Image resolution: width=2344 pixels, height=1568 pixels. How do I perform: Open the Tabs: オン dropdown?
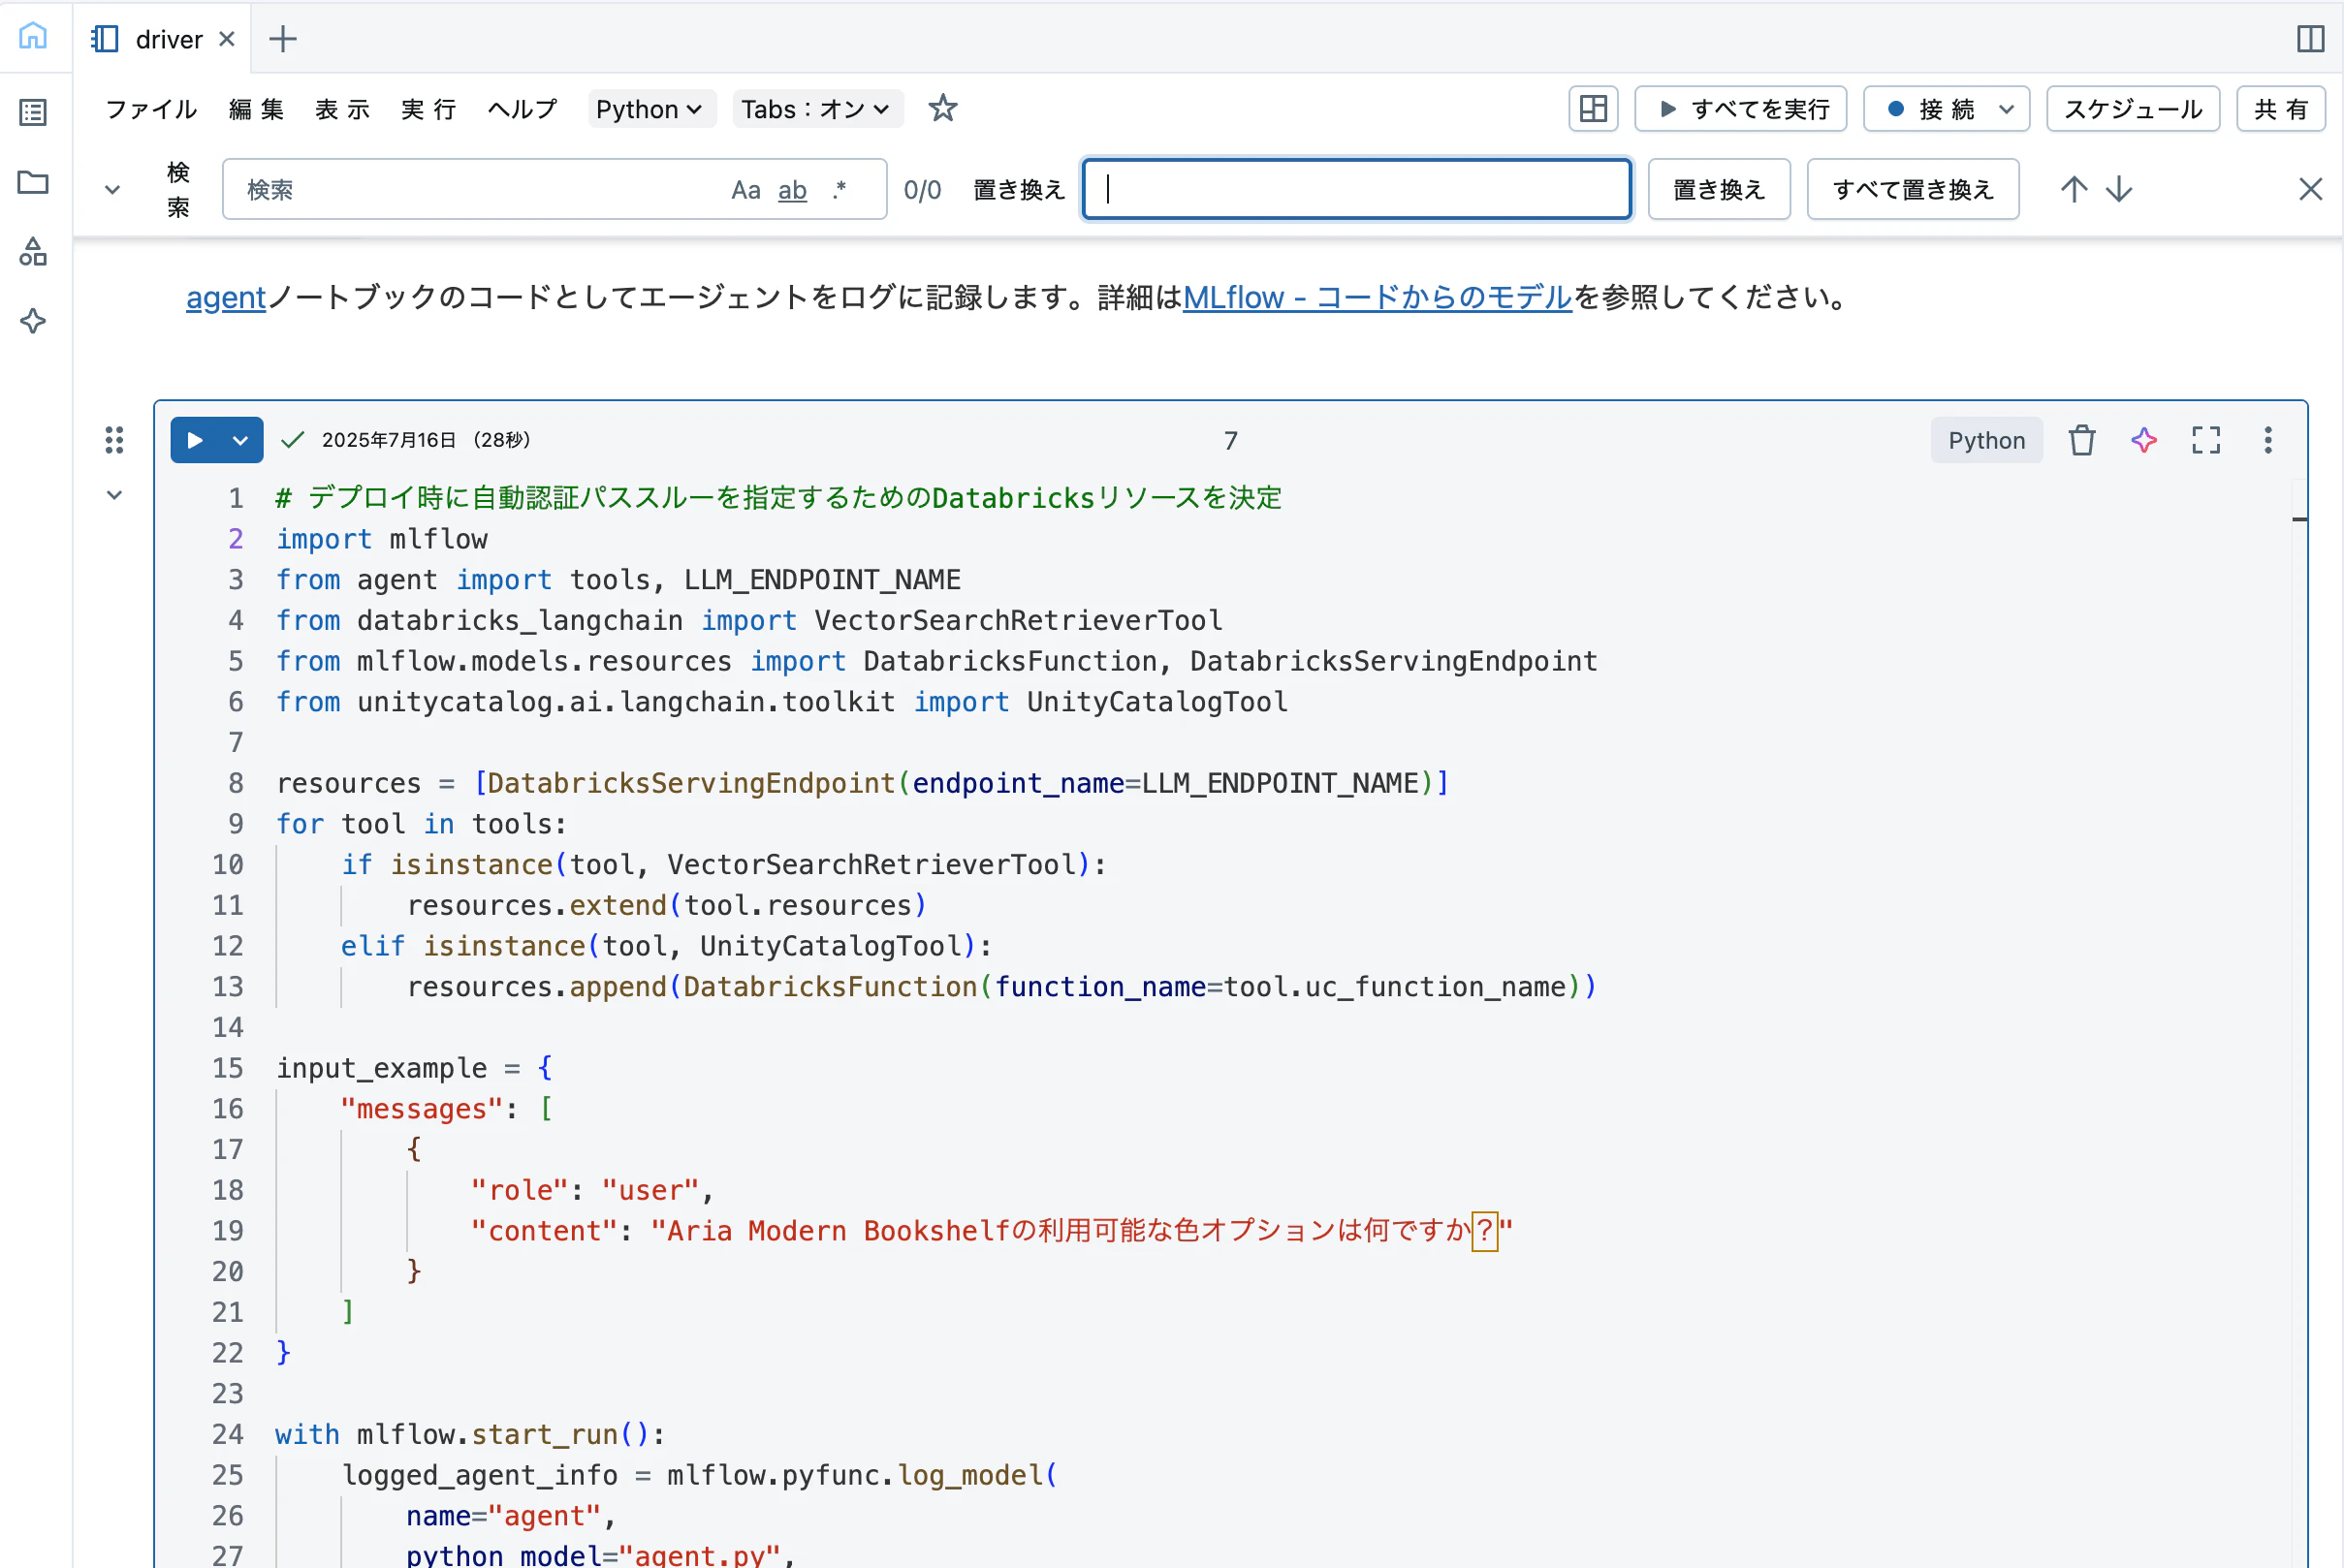817,109
